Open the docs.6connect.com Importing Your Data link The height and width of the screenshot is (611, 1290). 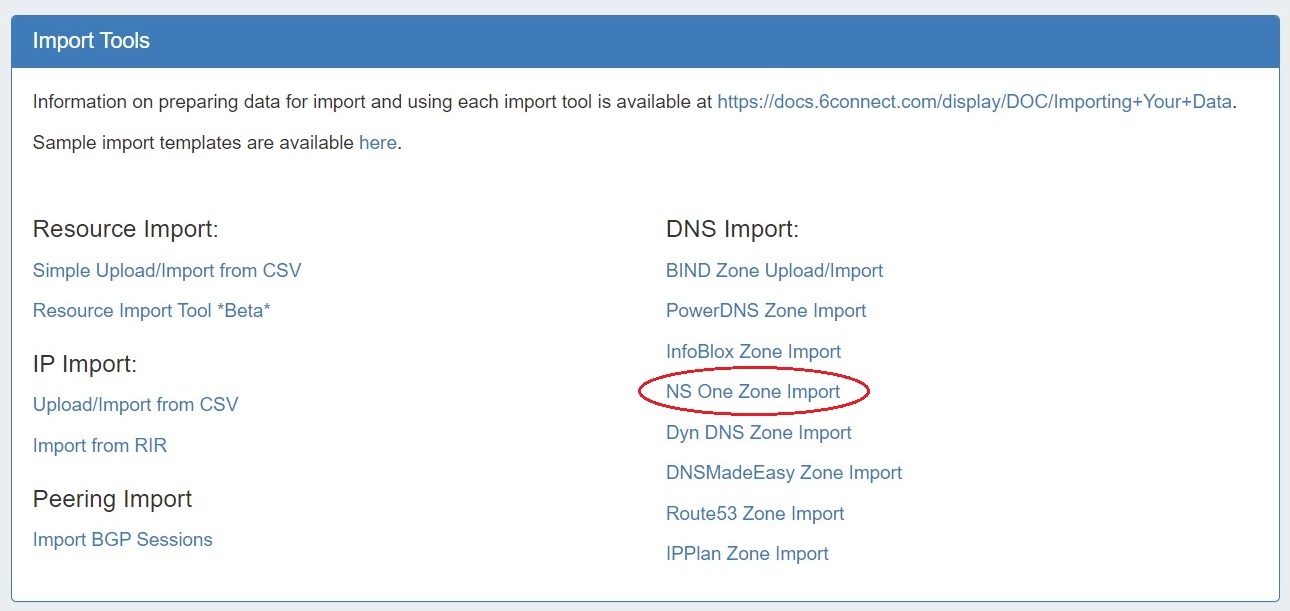pos(974,101)
